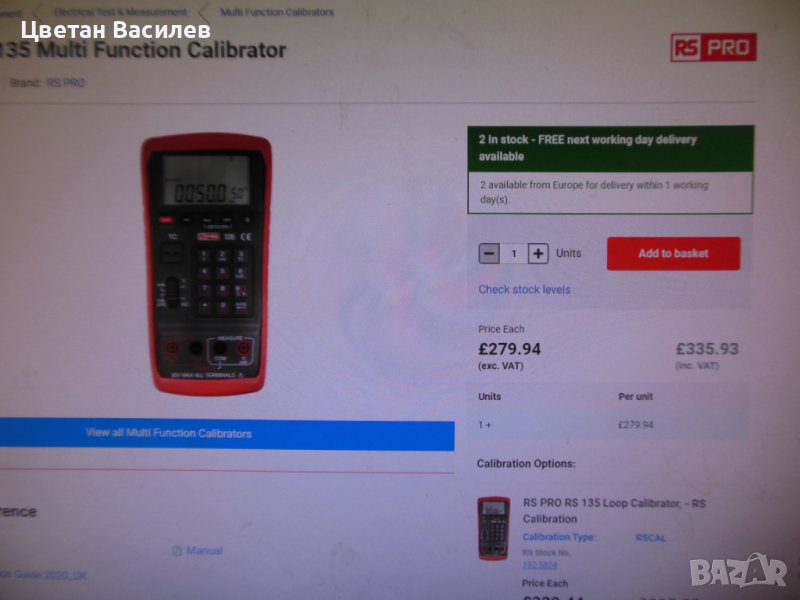
Task: Decrease quantity with the minus button
Action: coord(489,254)
